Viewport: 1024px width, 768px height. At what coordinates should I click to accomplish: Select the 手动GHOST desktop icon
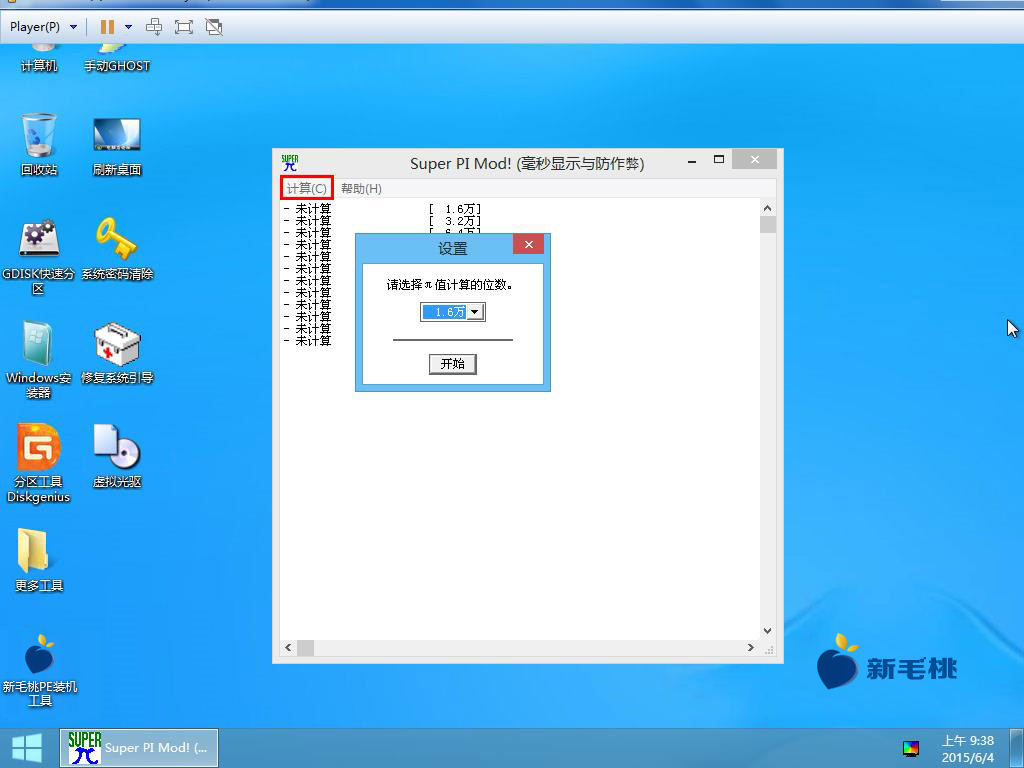[x=117, y=57]
